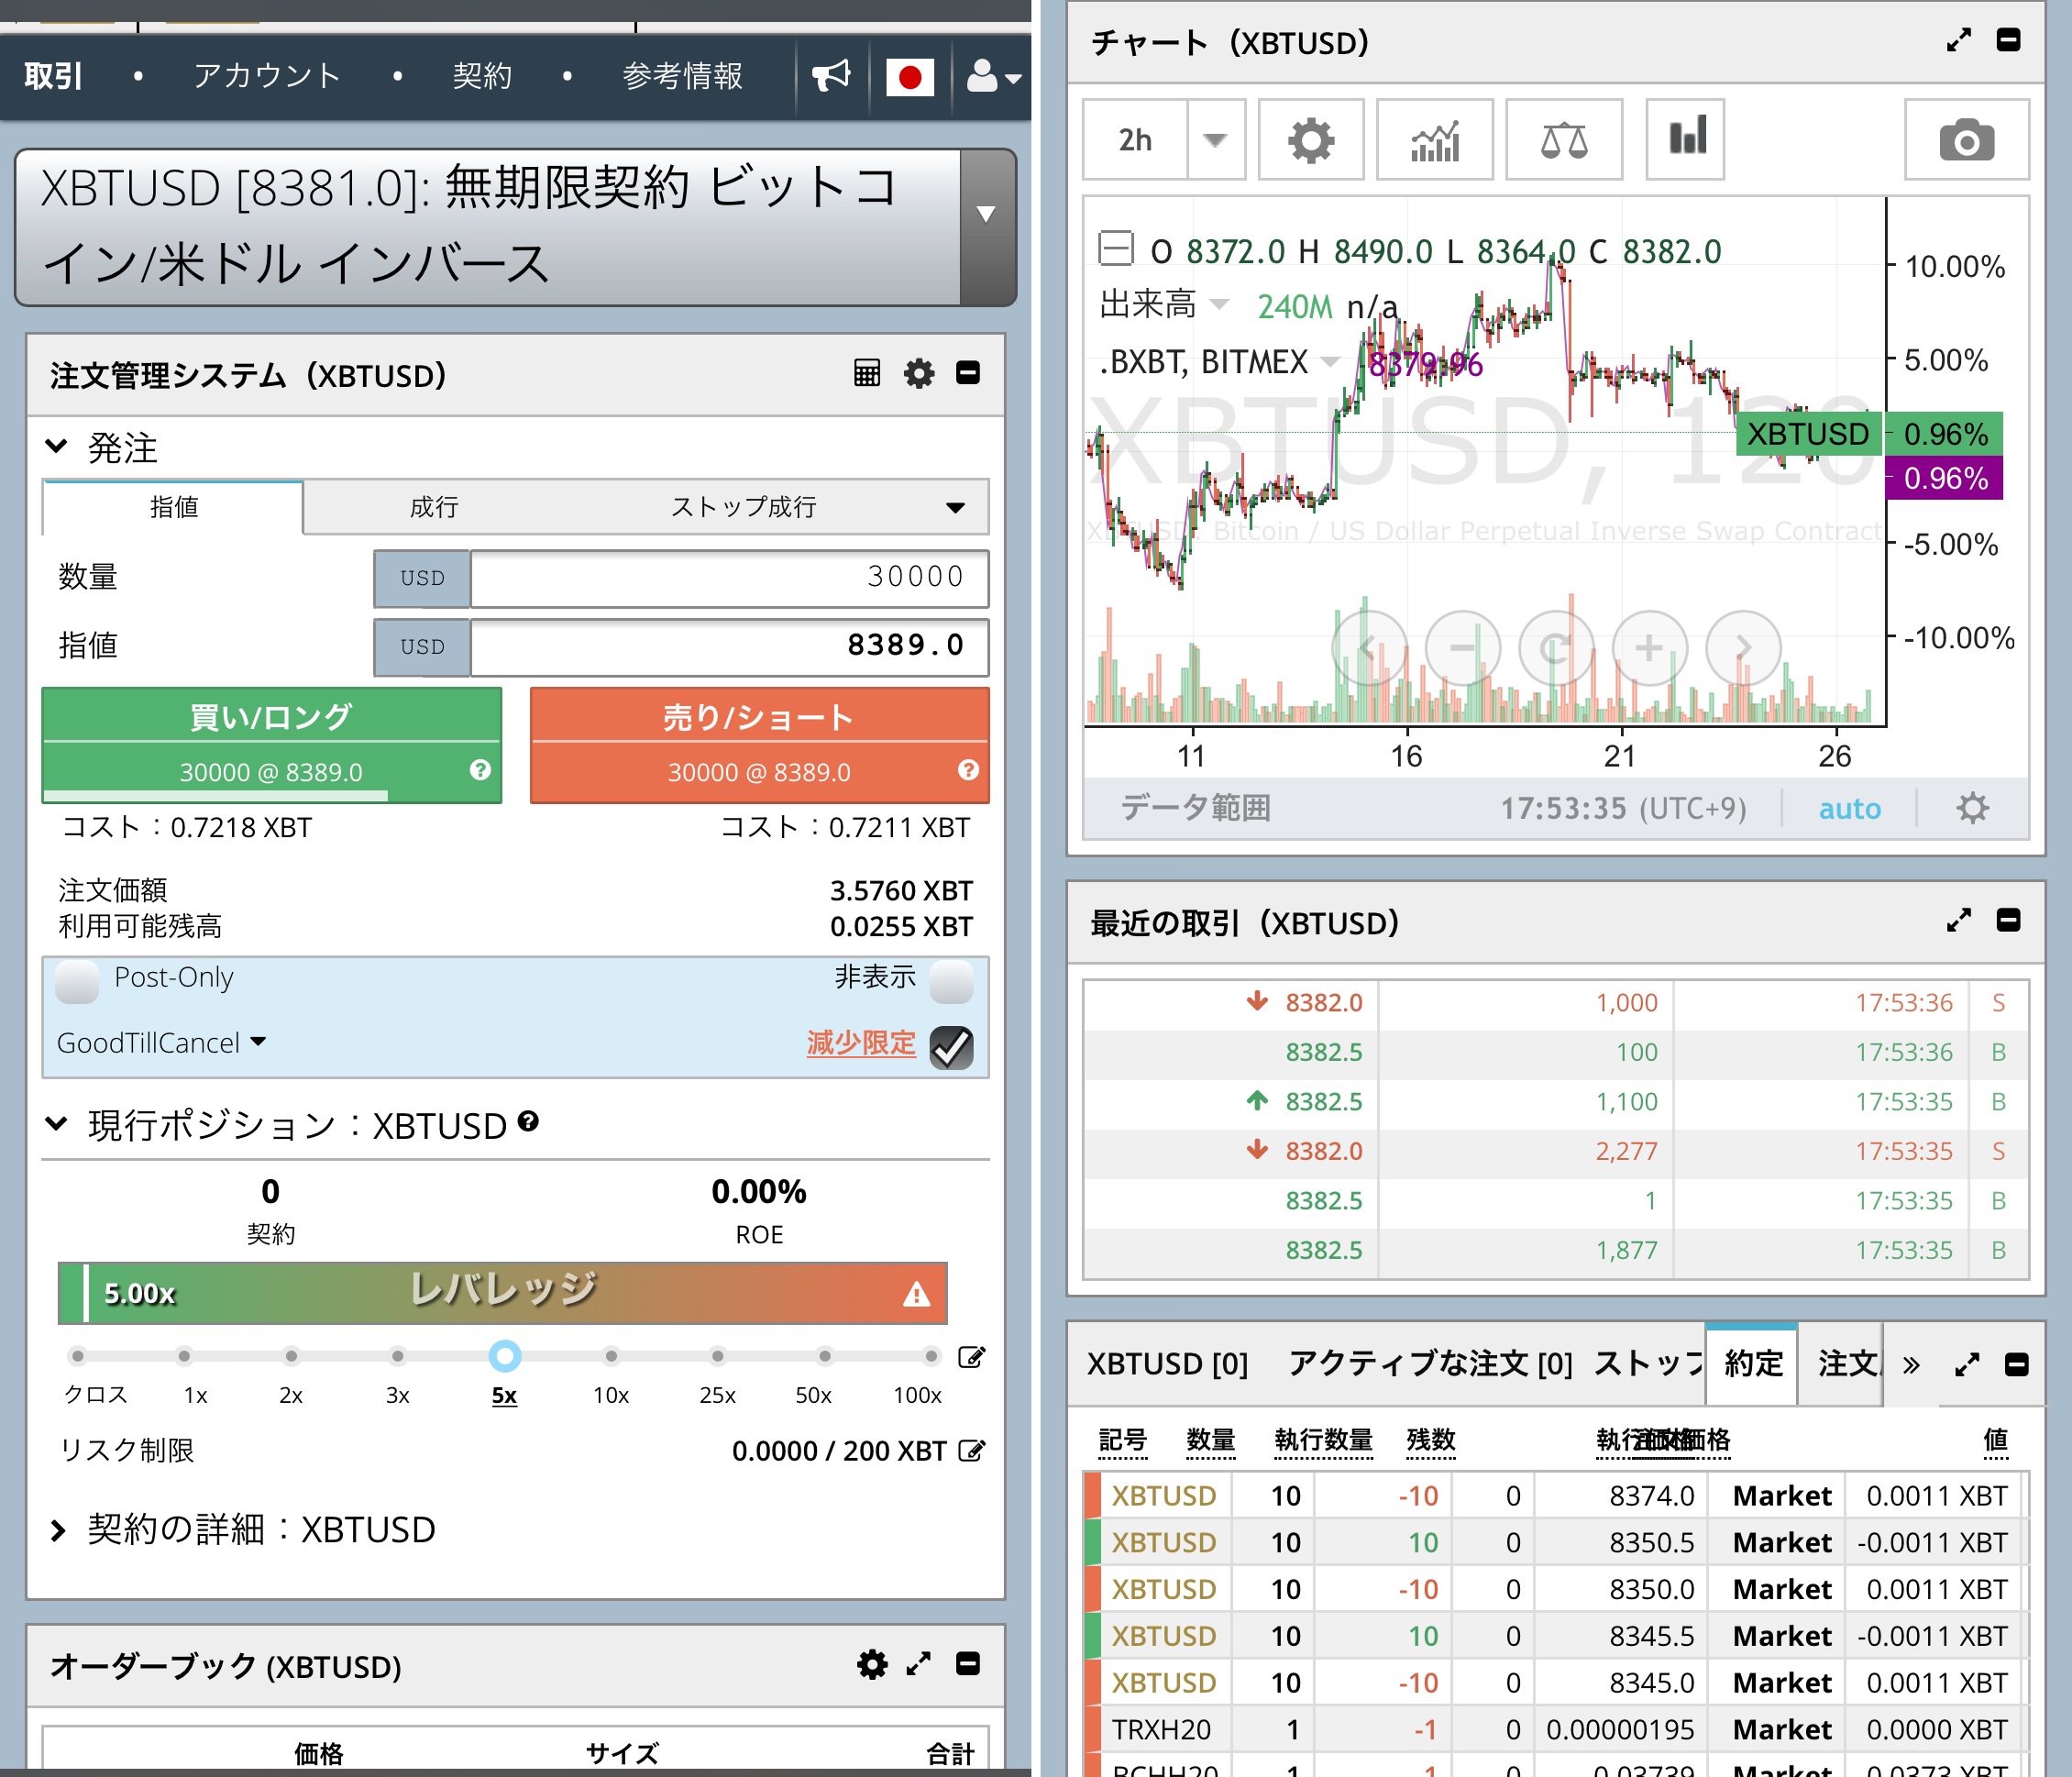Open order book settings gear
This screenshot has height=1777, width=2072.
[x=871, y=1664]
